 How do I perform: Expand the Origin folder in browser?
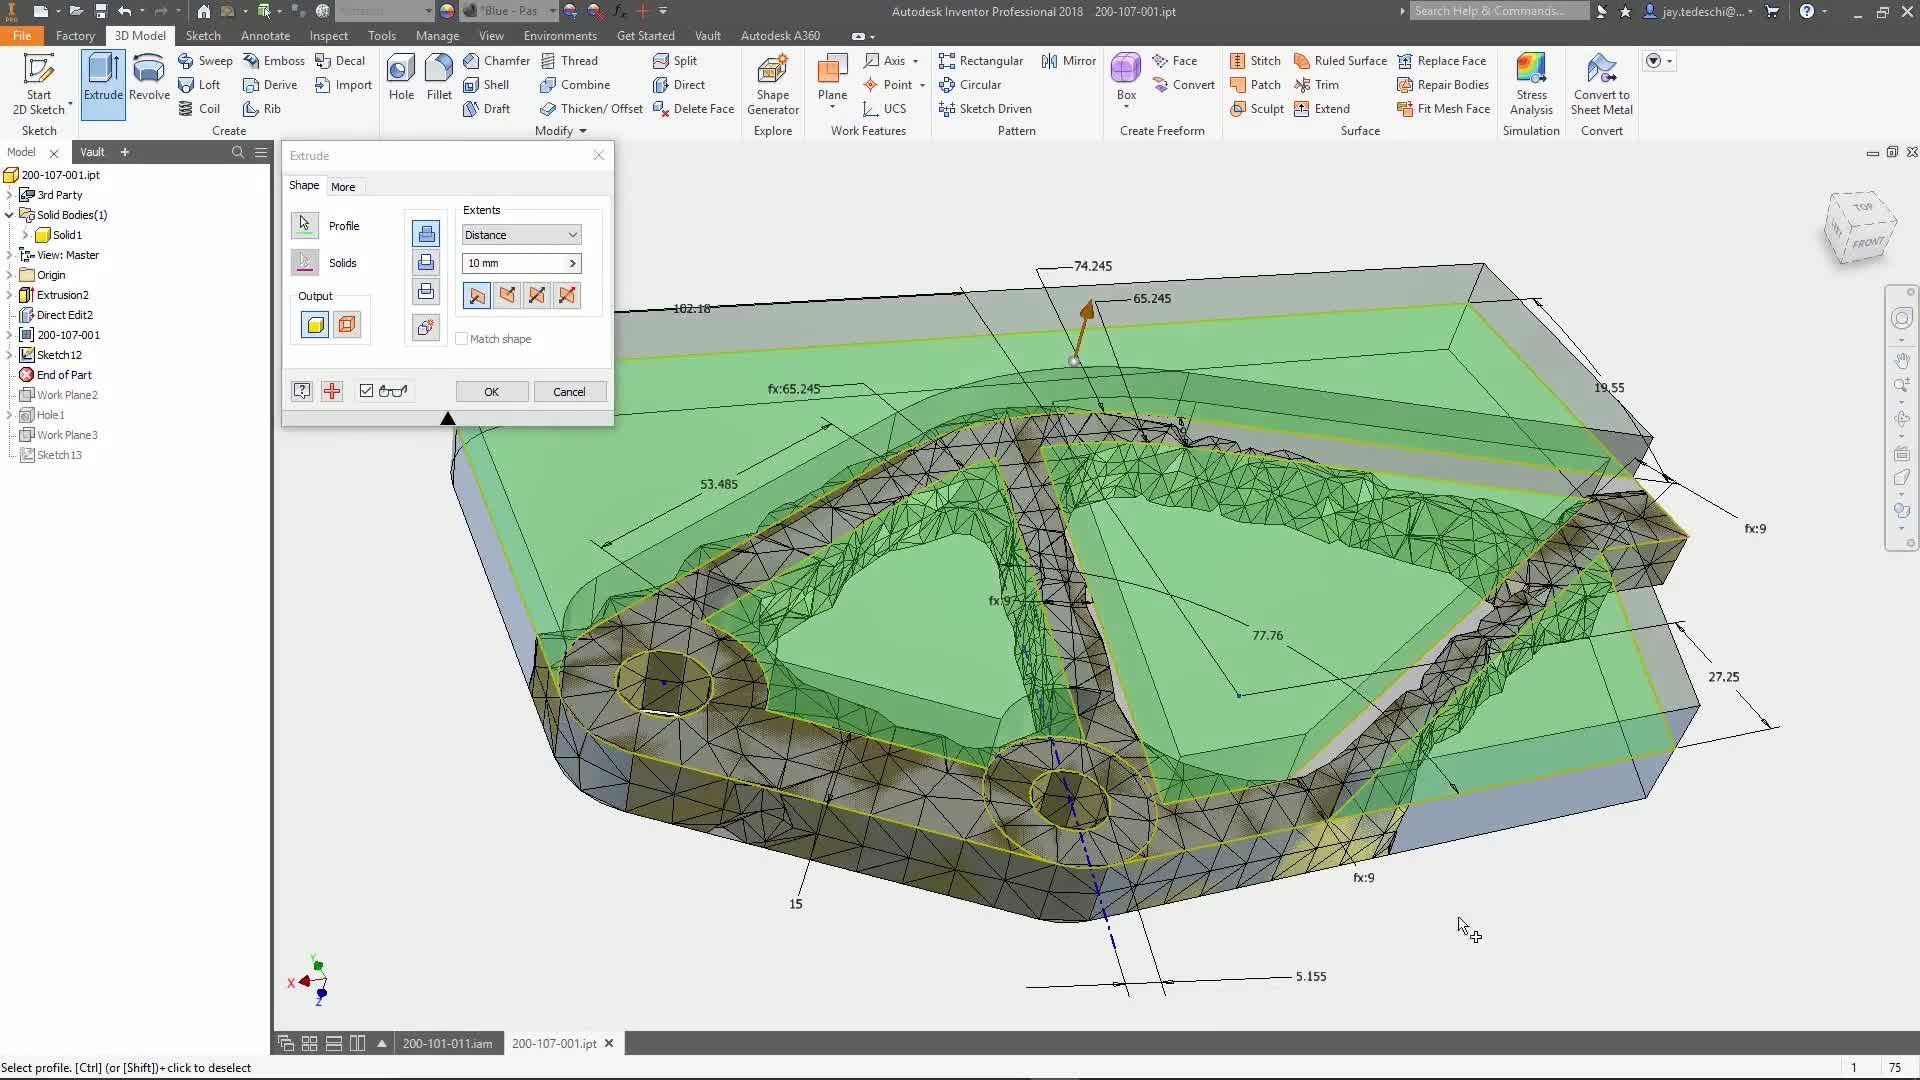9,275
